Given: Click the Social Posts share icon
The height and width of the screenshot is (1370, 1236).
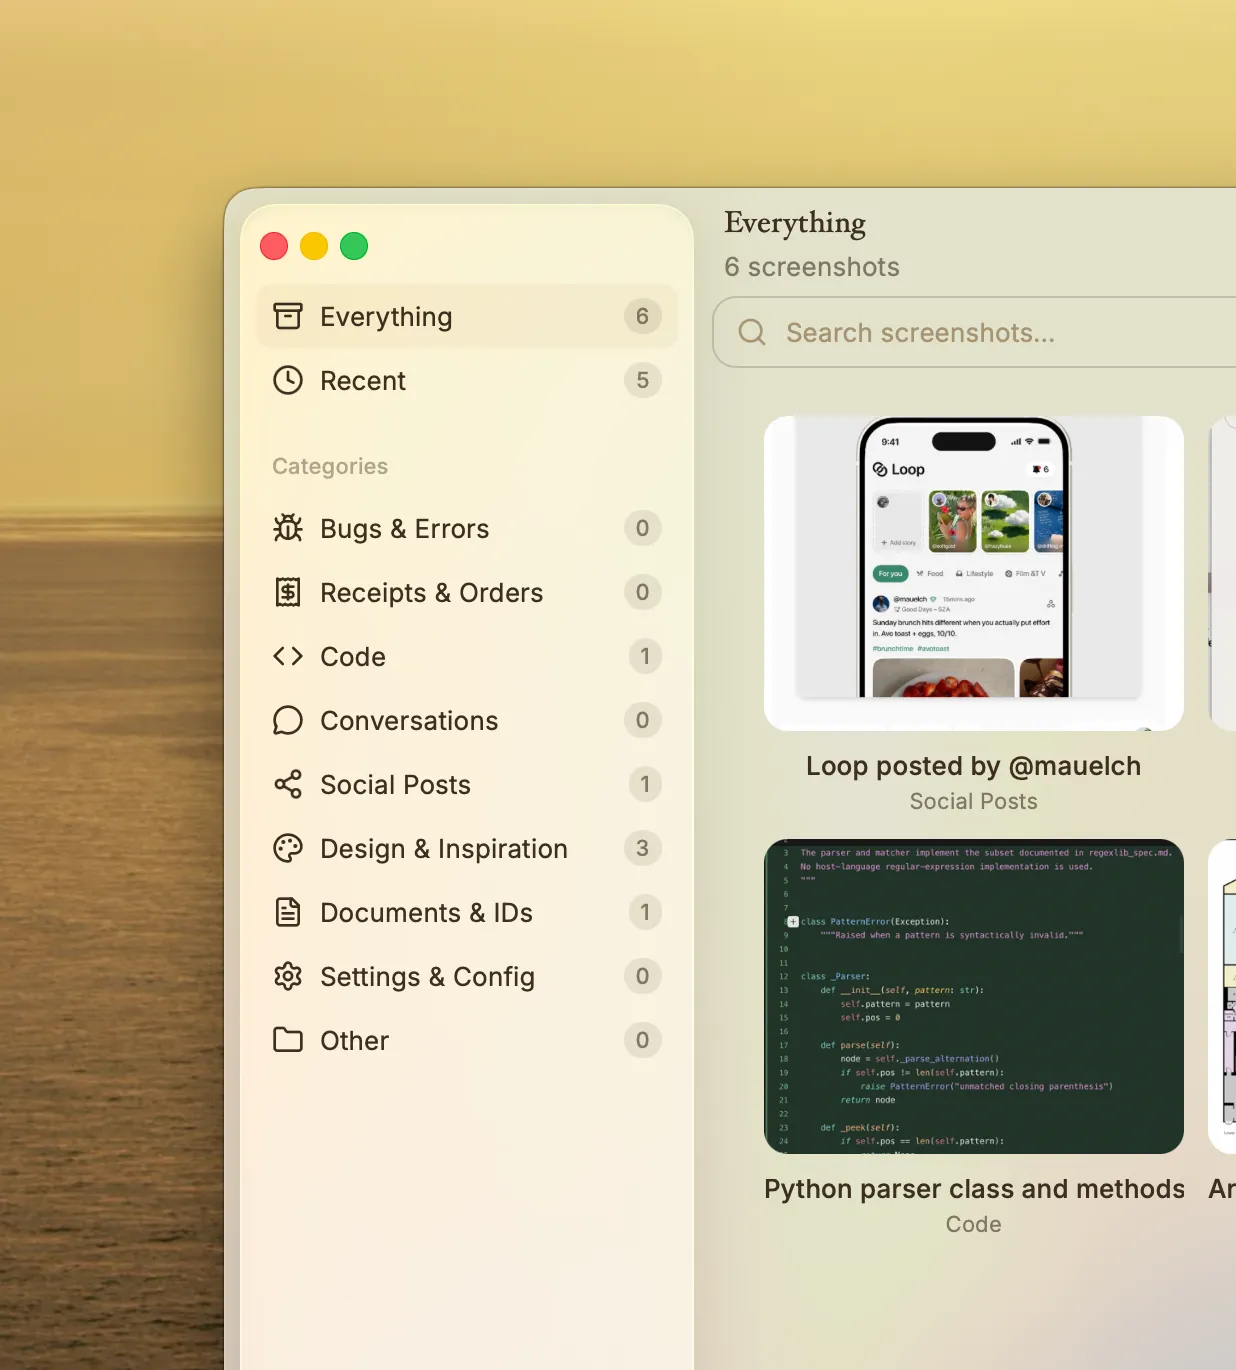Looking at the screenshot, I should point(288,784).
